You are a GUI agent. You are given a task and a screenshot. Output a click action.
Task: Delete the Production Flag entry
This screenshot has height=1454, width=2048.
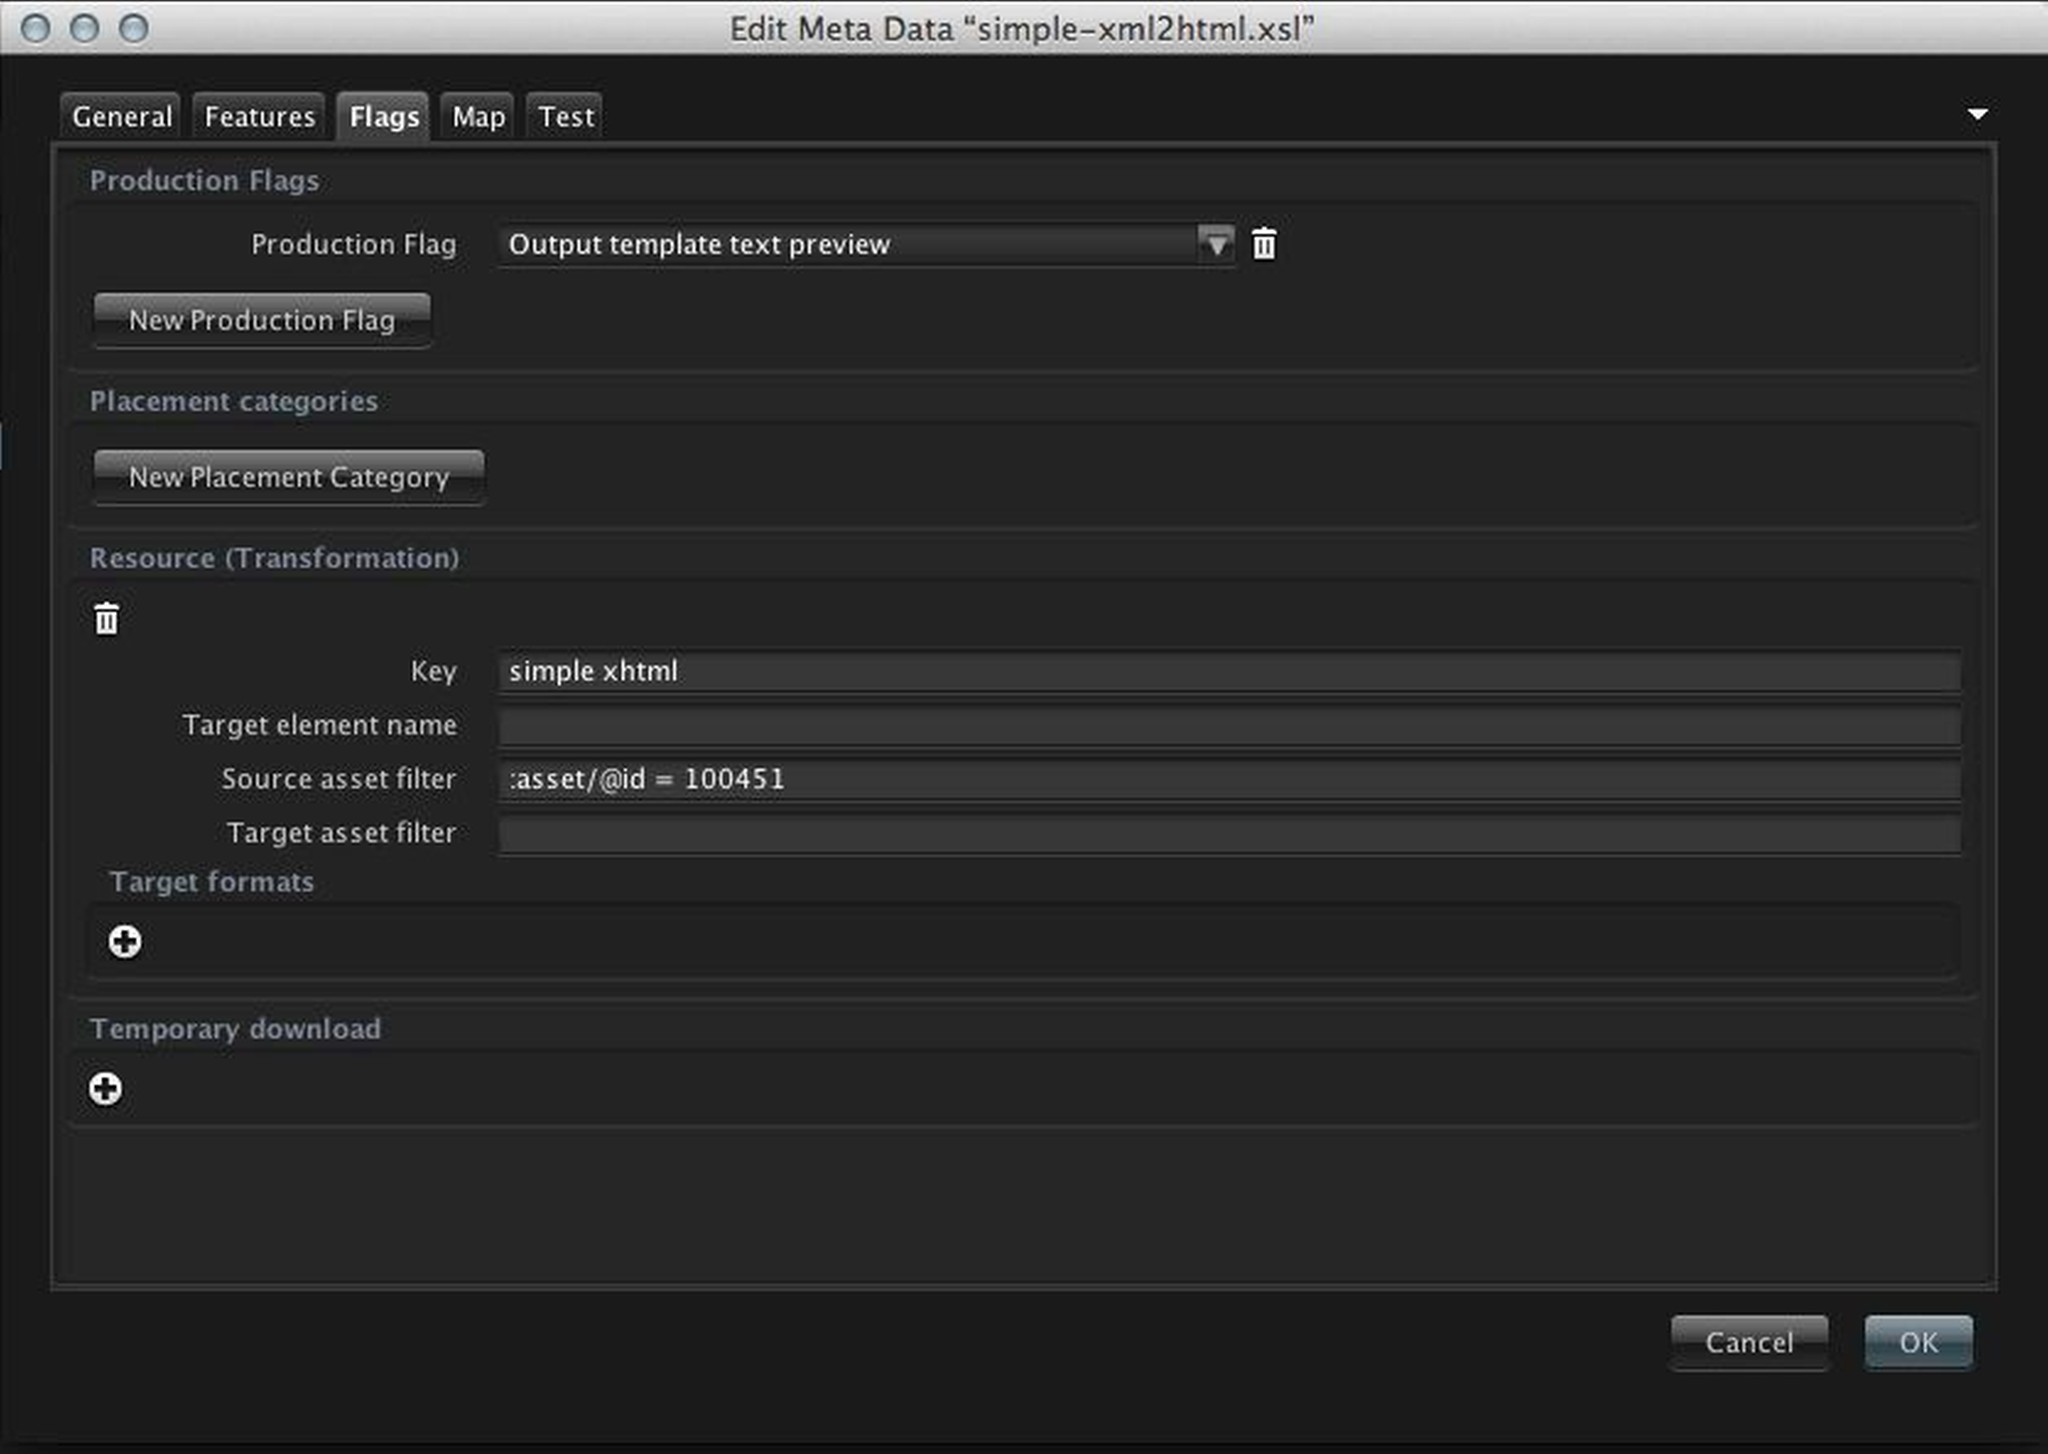tap(1264, 244)
